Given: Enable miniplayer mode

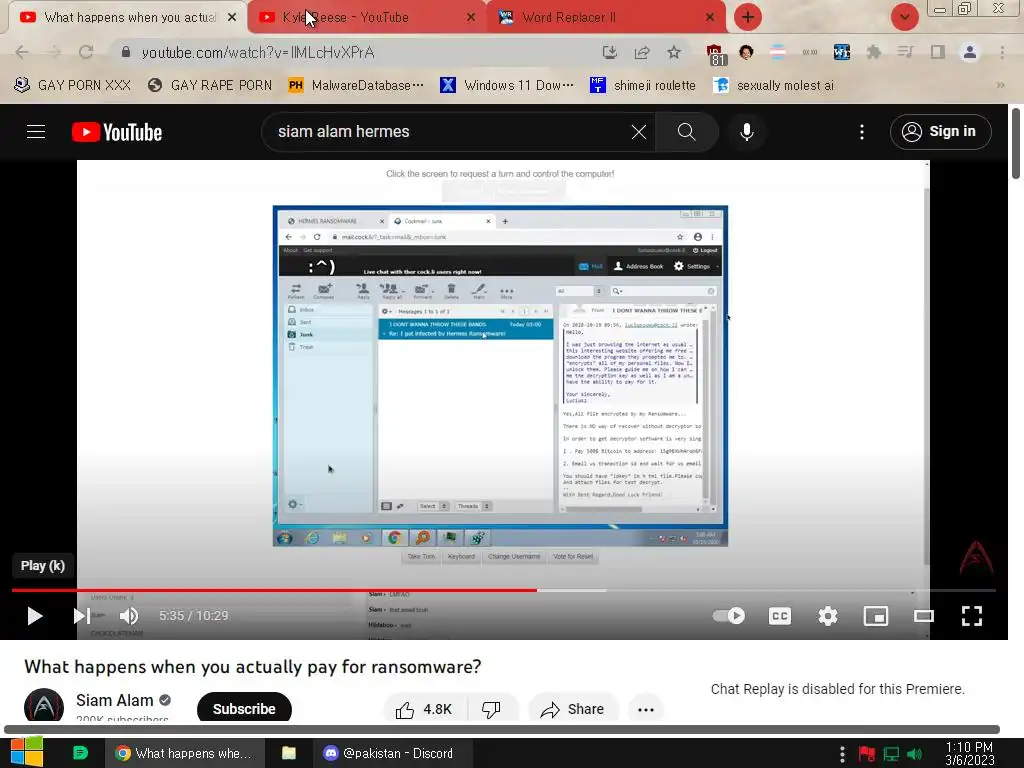Looking at the screenshot, I should [876, 616].
